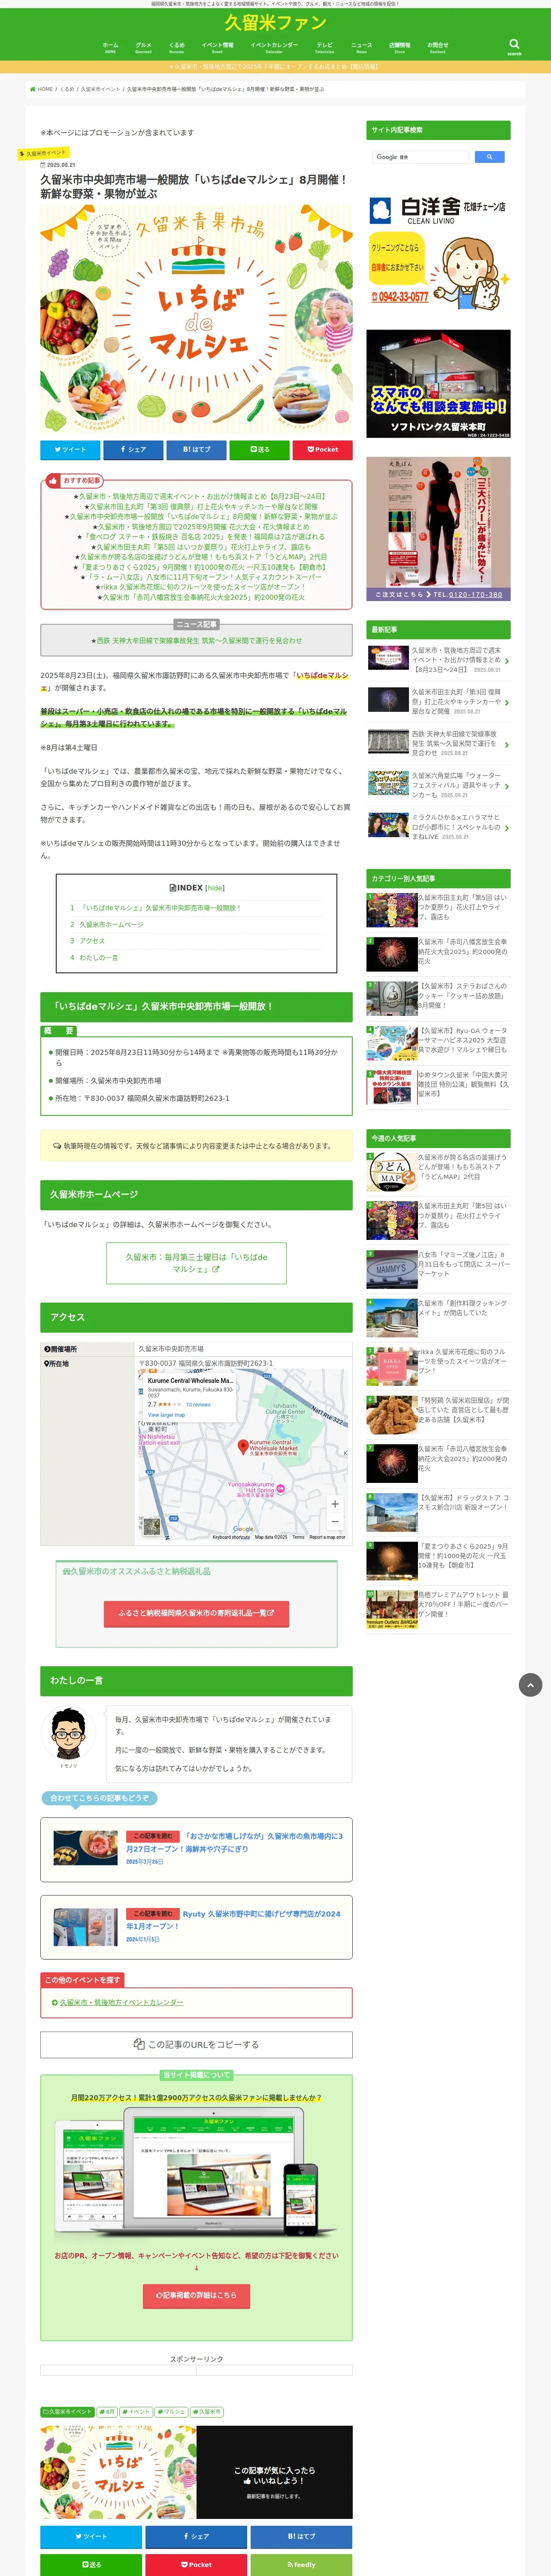Jump to index item 久留米市ホームページ

pyautogui.click(x=111, y=925)
